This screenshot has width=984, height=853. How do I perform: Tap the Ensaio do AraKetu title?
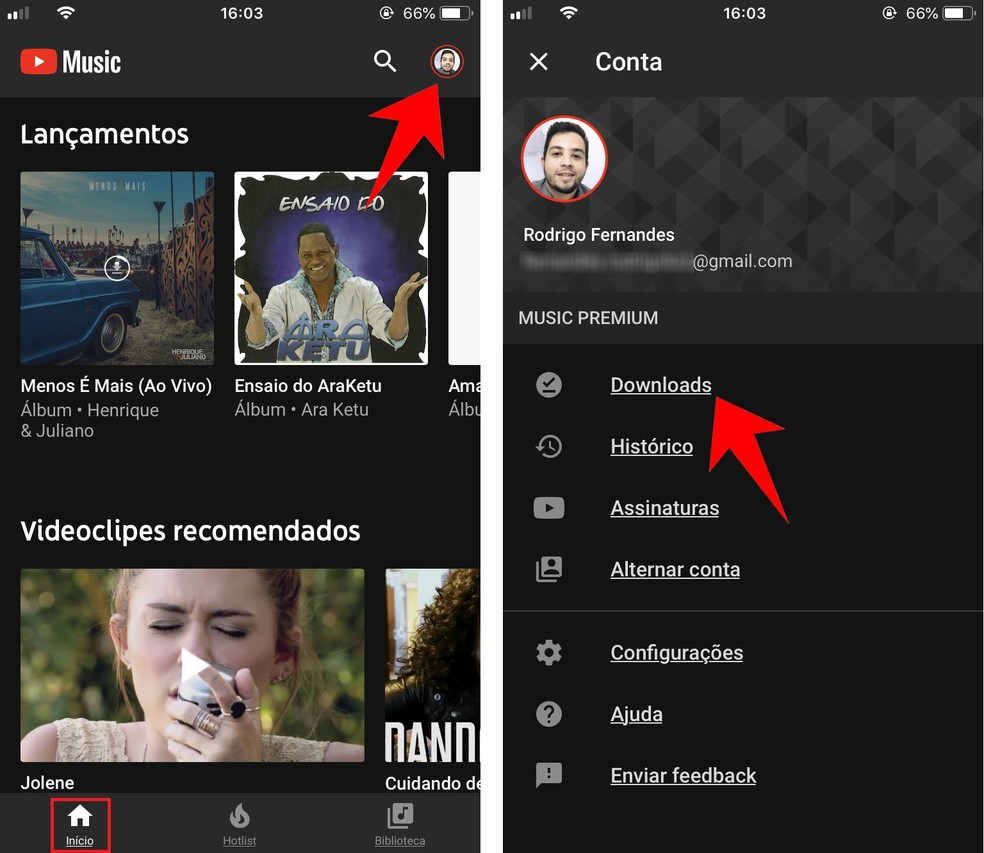tap(308, 385)
